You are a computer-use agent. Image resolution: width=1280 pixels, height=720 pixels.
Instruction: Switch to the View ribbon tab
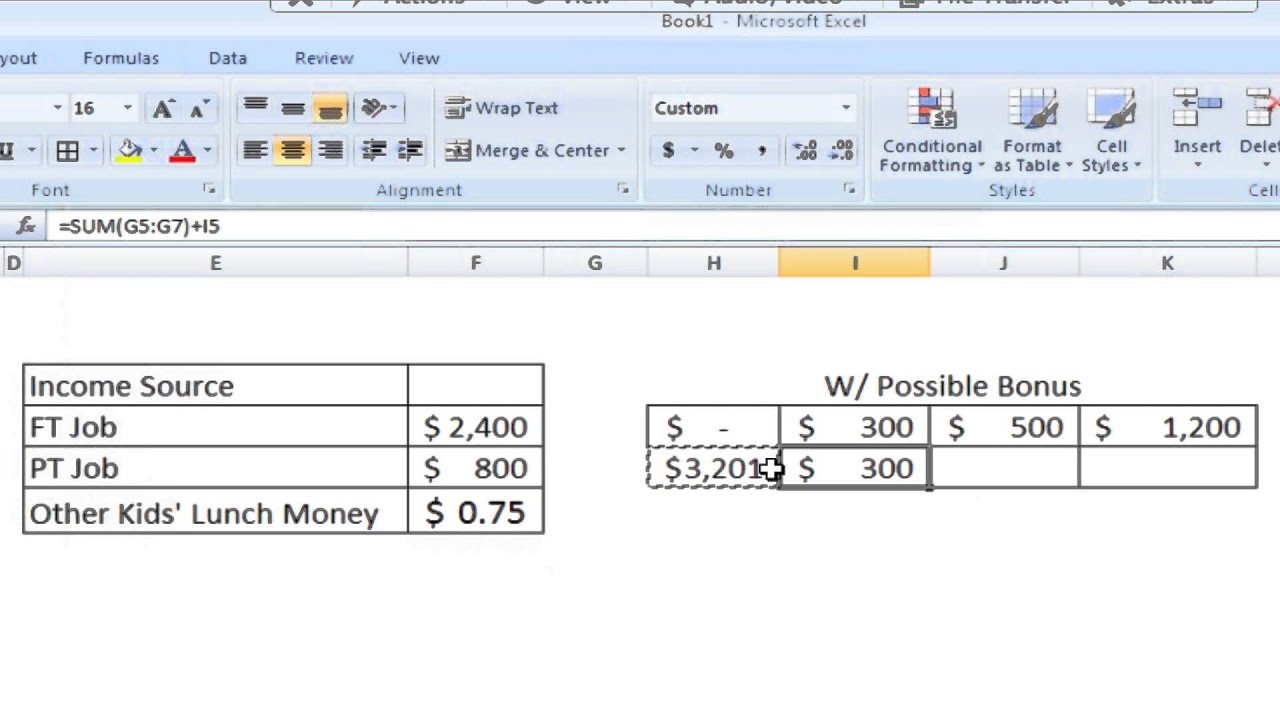point(419,58)
